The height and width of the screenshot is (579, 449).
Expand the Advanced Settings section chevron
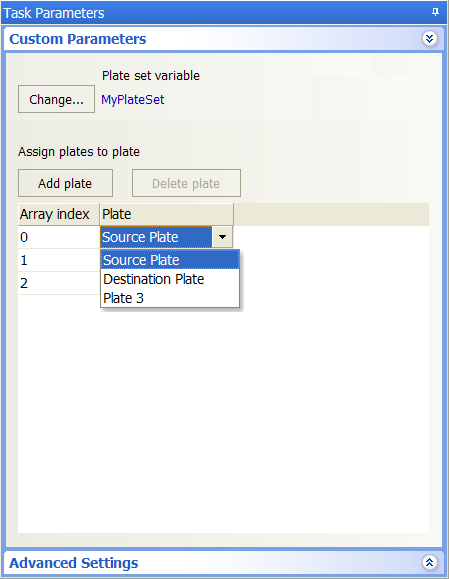pyautogui.click(x=429, y=562)
